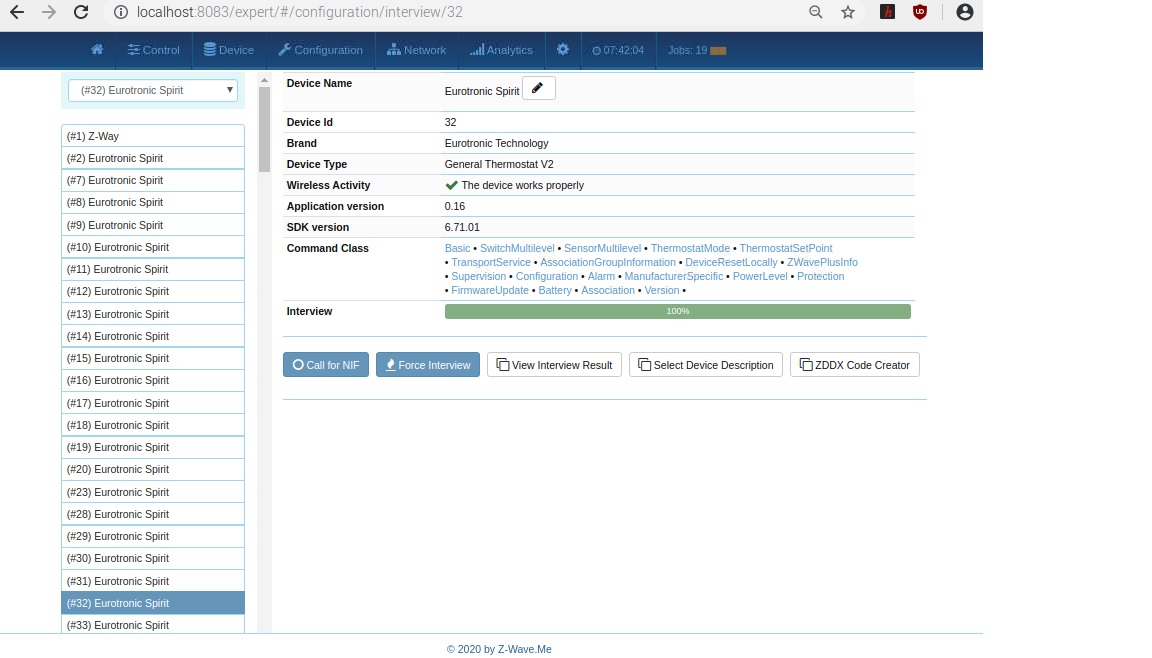The image size is (1152, 658).
Task: Open the Device menu
Action: coord(228,50)
